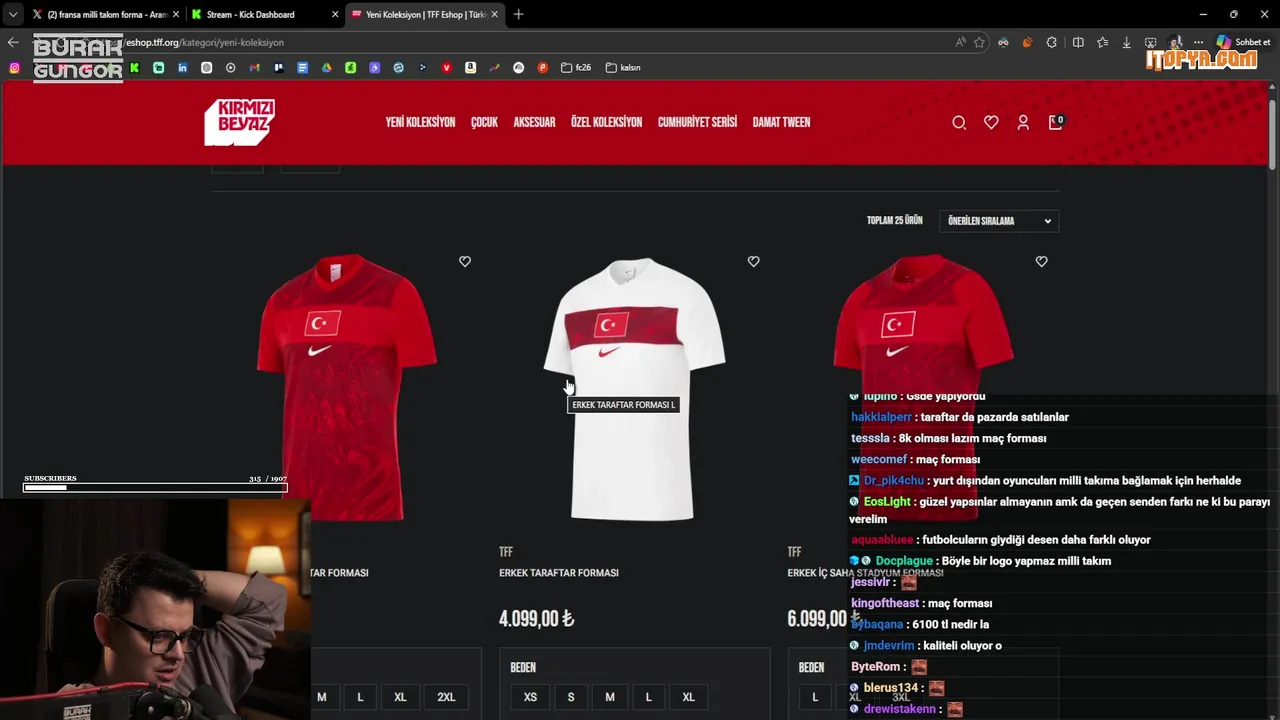Open the fc26 bookmarks folder
Image resolution: width=1280 pixels, height=720 pixels.
(x=576, y=68)
